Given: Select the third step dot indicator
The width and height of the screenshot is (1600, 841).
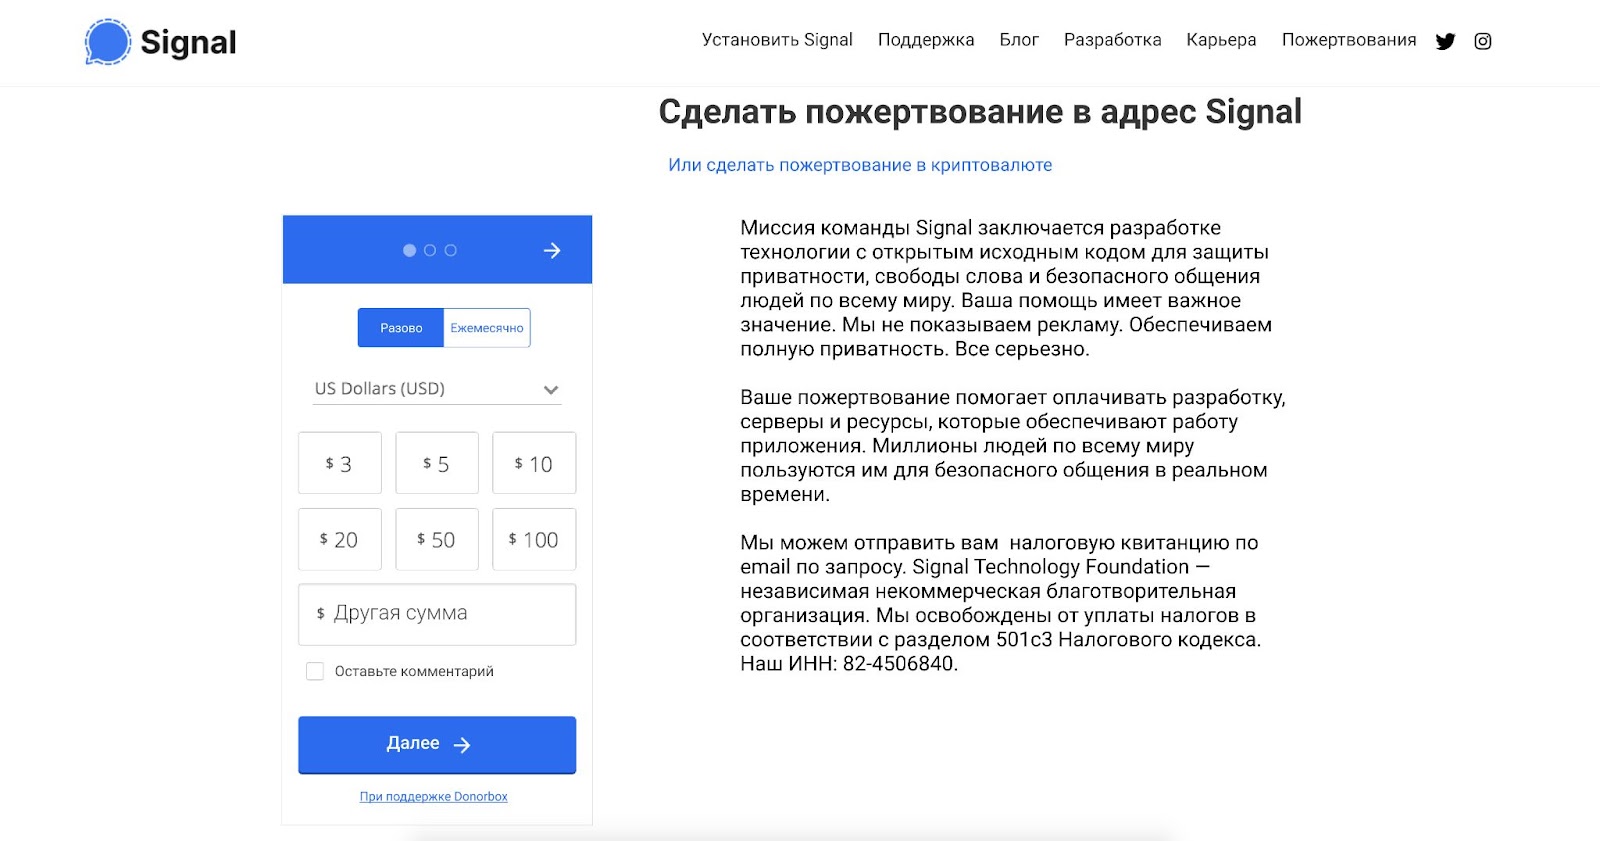Looking at the screenshot, I should tap(451, 250).
